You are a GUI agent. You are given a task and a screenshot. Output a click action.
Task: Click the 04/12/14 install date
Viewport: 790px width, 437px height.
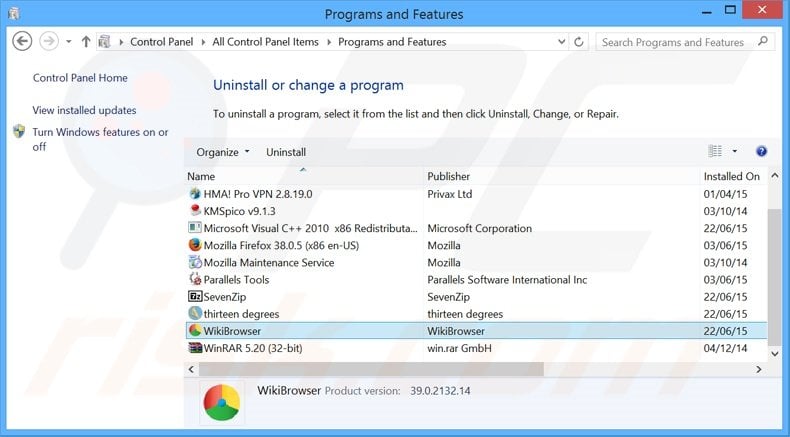pos(726,348)
